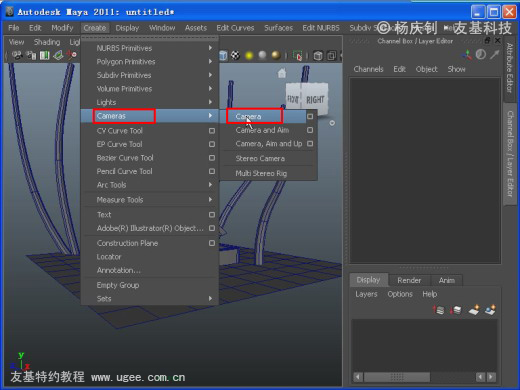This screenshot has width=520, height=390.
Task: Open option box for CV Curve Tool
Action: tap(212, 131)
